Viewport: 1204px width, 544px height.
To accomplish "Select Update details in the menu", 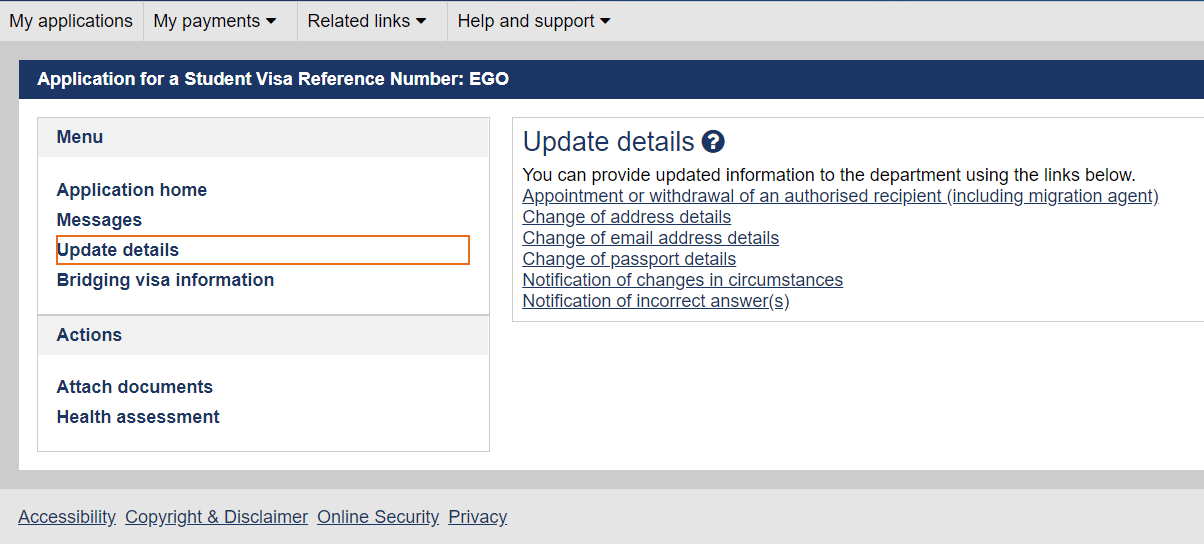I will click(118, 250).
